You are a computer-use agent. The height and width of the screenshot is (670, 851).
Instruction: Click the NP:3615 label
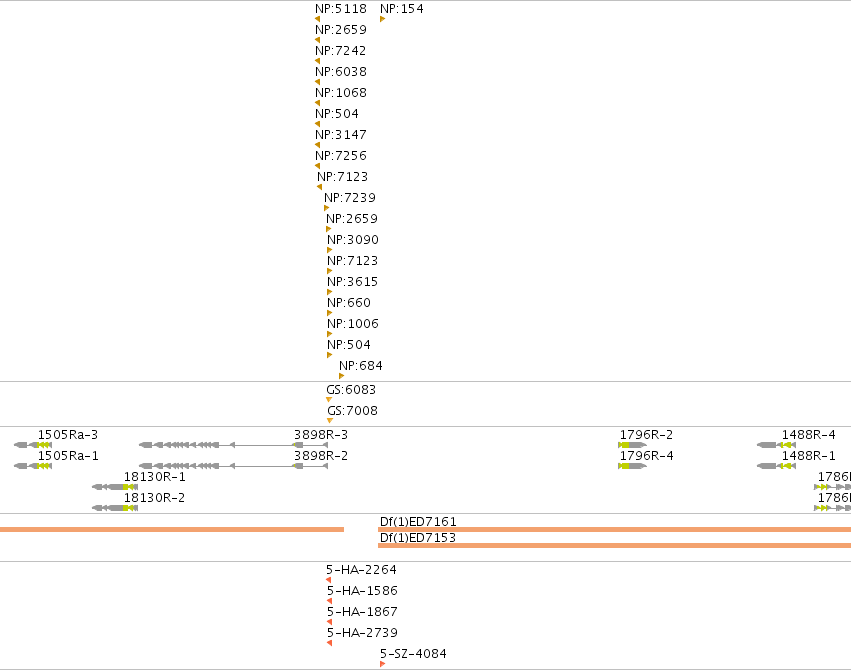point(353,282)
